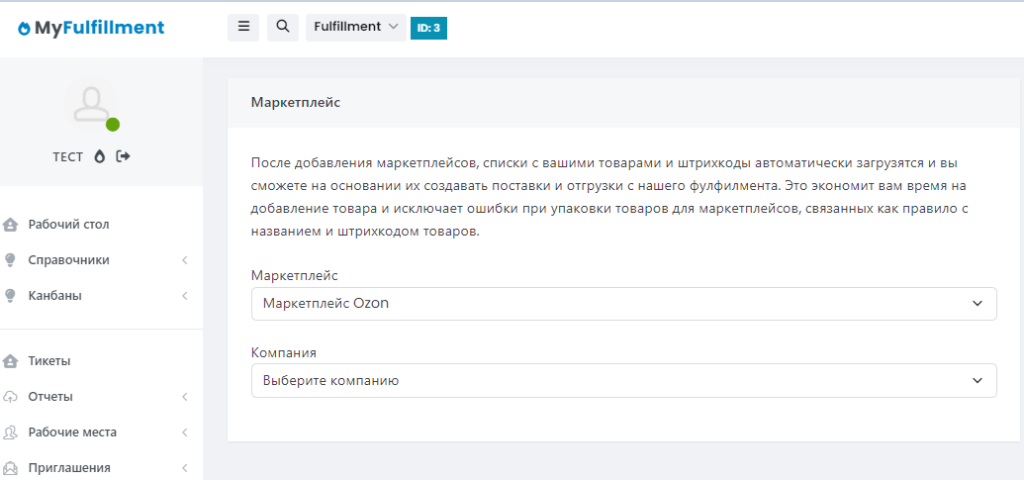This screenshot has width=1024, height=480.
Task: Expand the Рабочие места submenu chevron
Action: [x=185, y=433]
